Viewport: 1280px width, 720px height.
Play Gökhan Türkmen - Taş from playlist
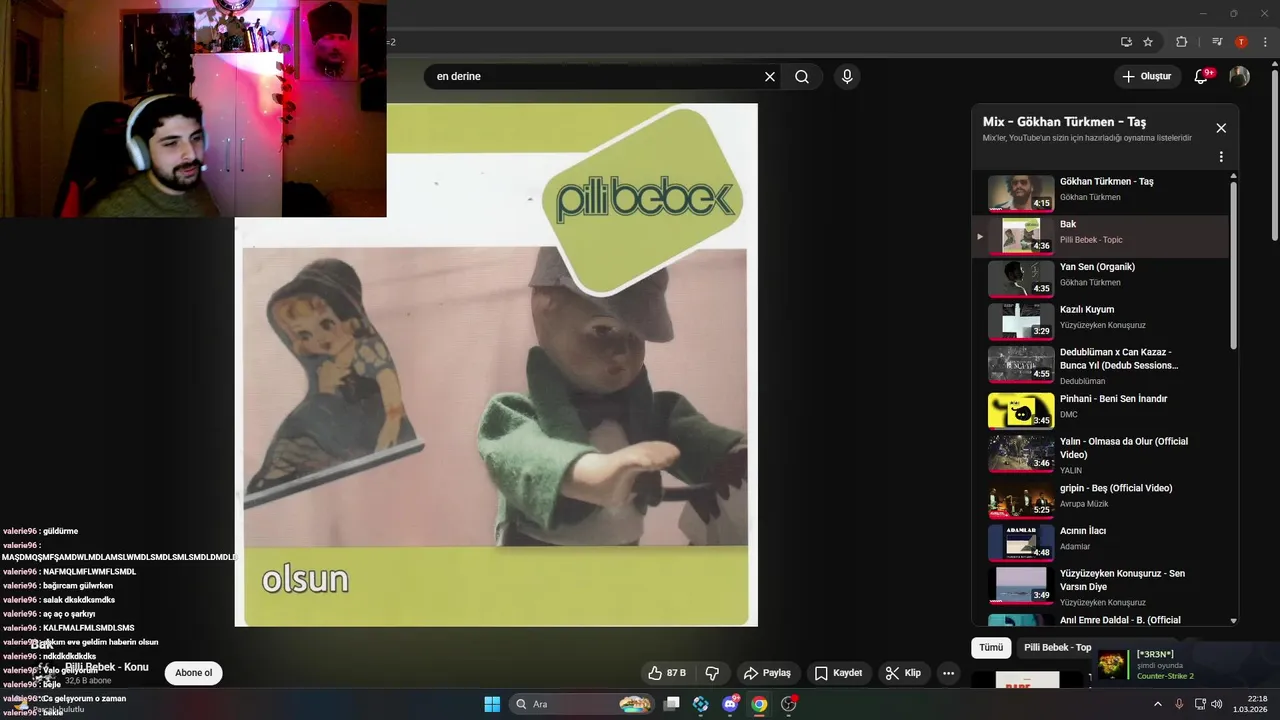(1100, 193)
